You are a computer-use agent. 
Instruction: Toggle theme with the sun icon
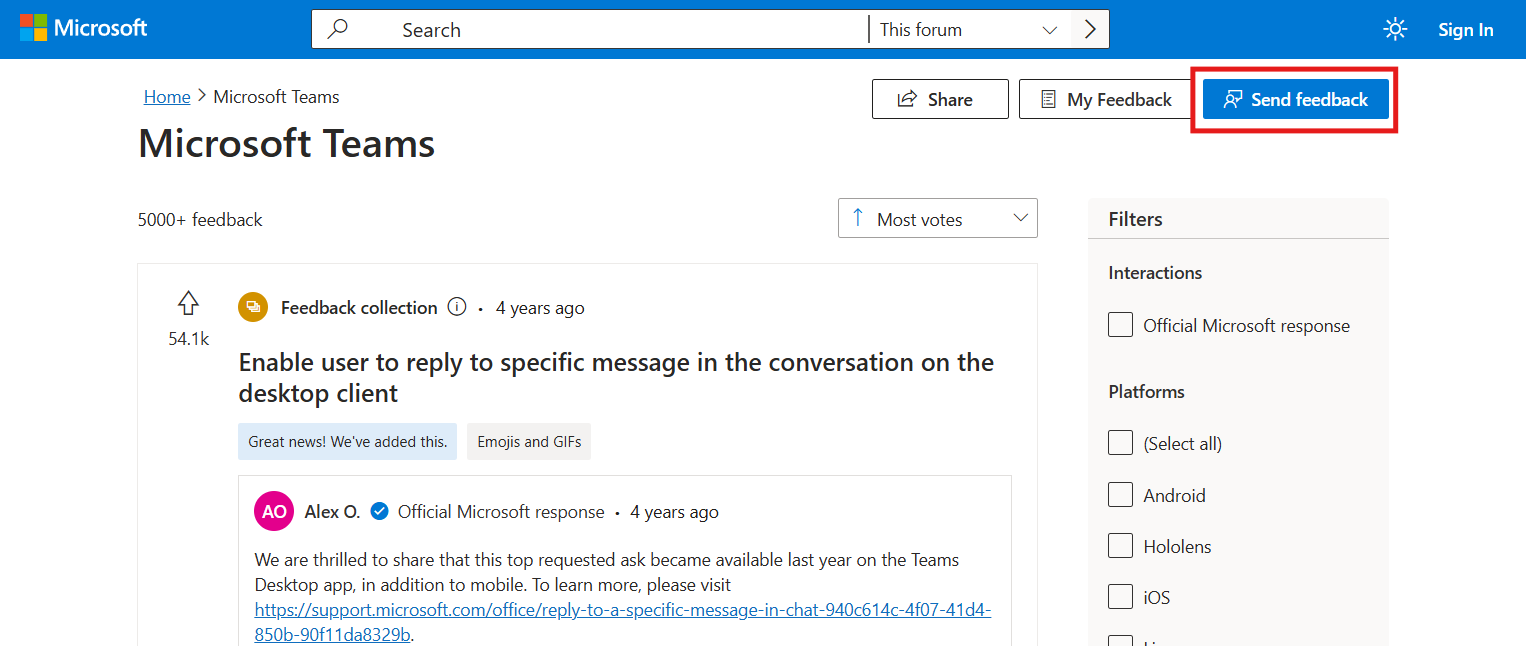tap(1395, 29)
